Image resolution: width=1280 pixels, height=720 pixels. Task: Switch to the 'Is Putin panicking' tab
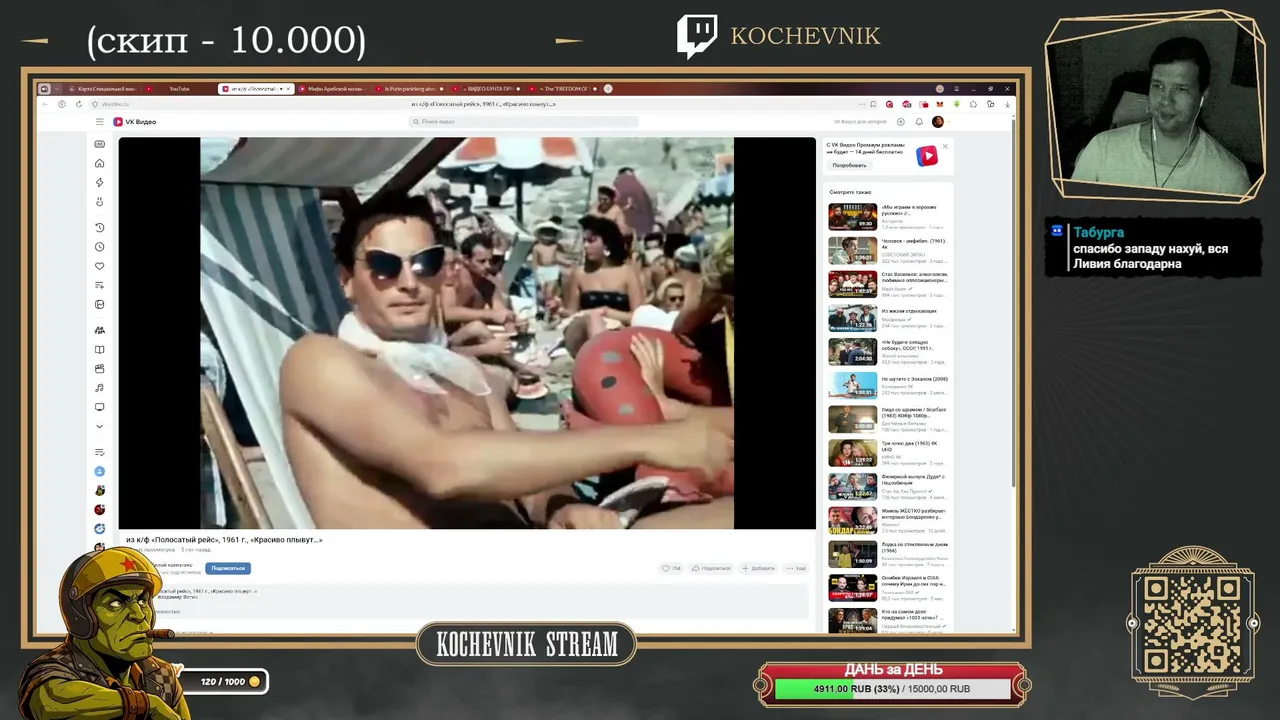point(410,89)
